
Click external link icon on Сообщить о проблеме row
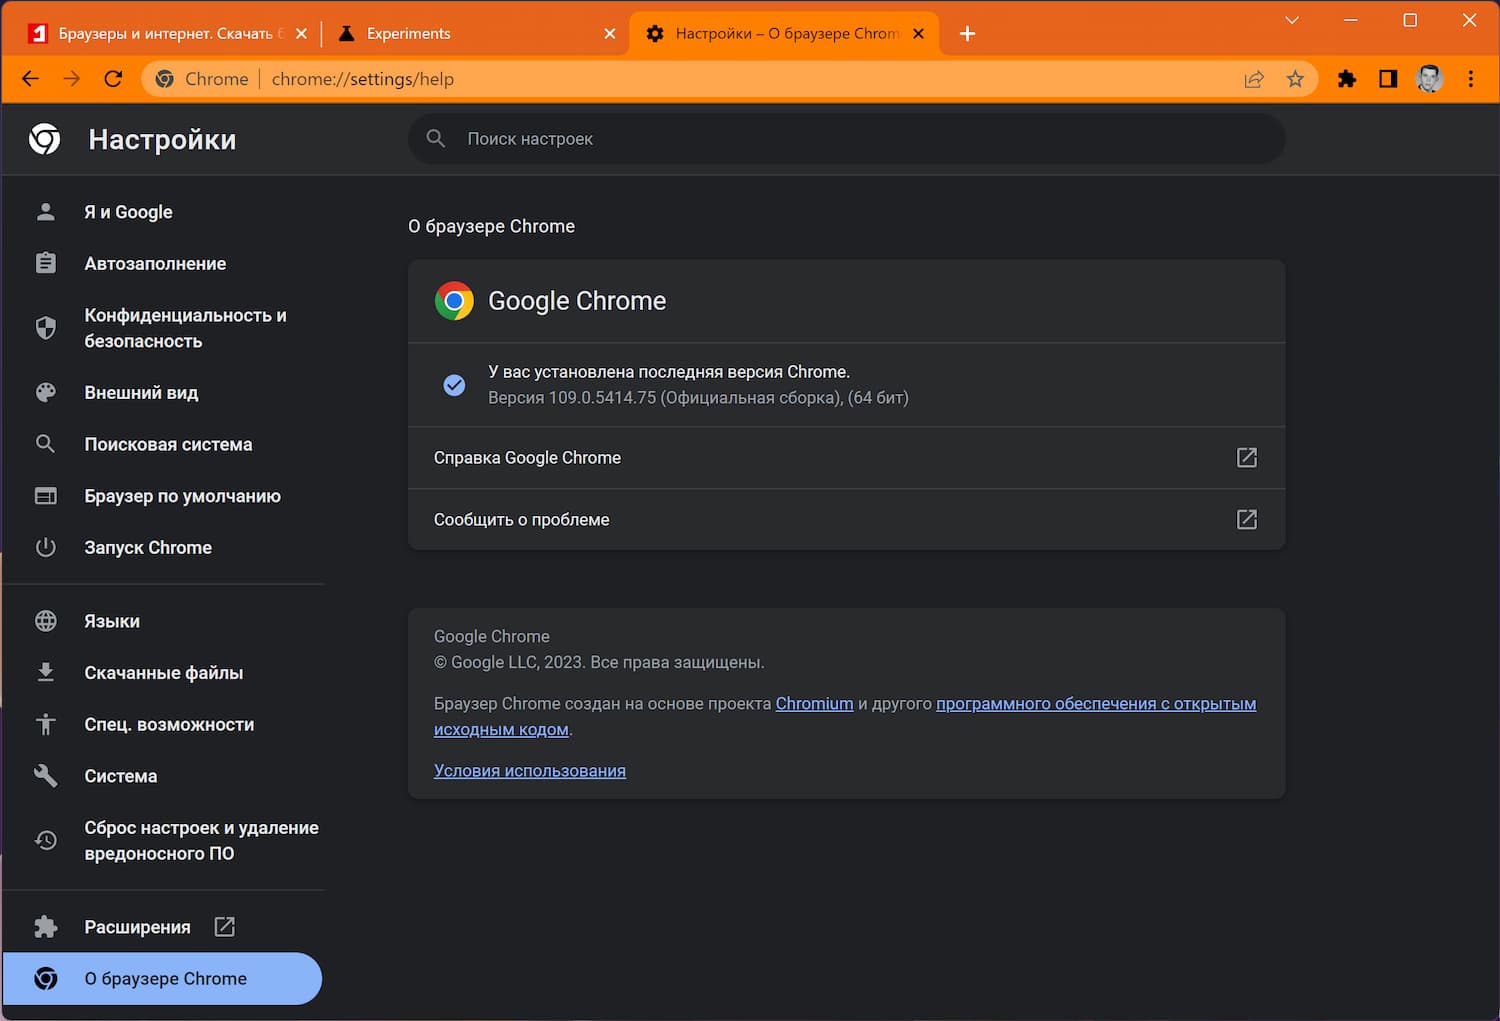pos(1246,519)
